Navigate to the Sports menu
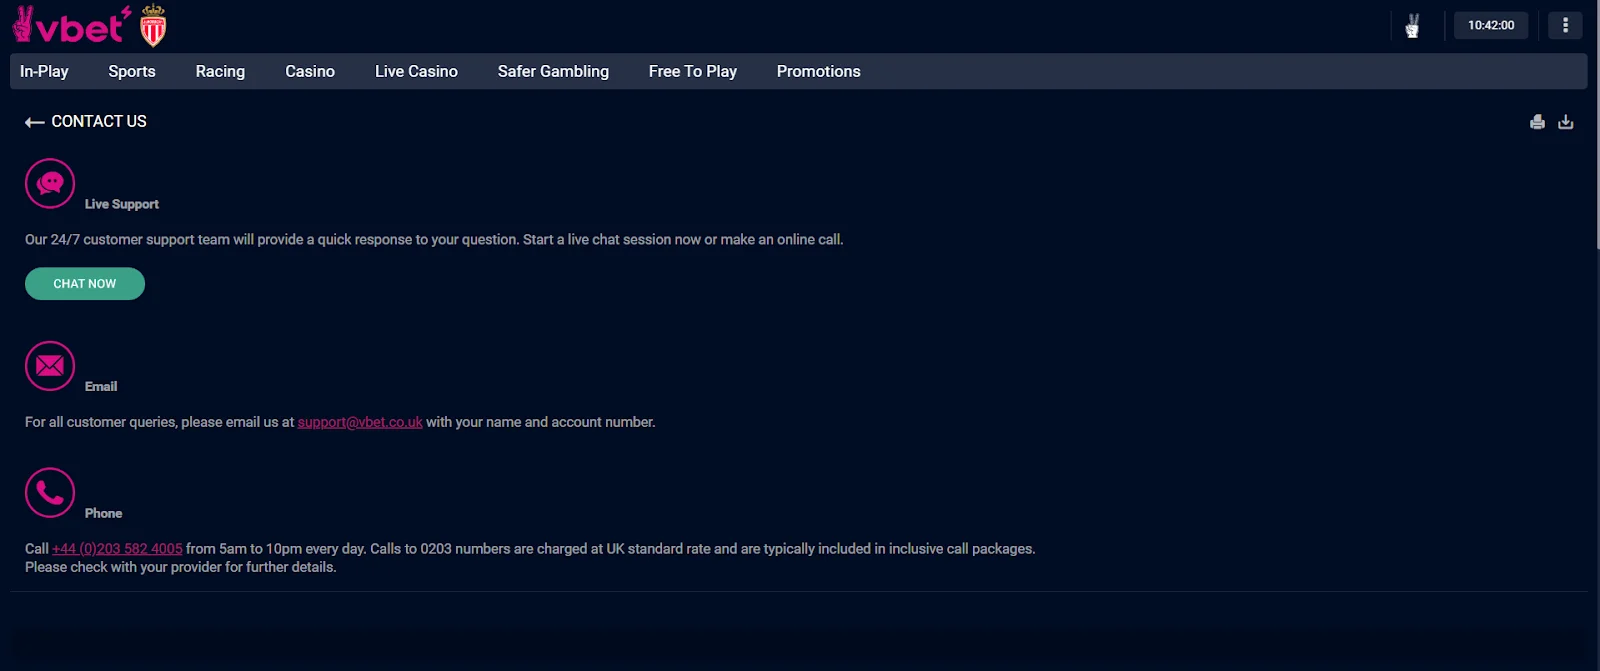Viewport: 1600px width, 671px height. (x=132, y=71)
